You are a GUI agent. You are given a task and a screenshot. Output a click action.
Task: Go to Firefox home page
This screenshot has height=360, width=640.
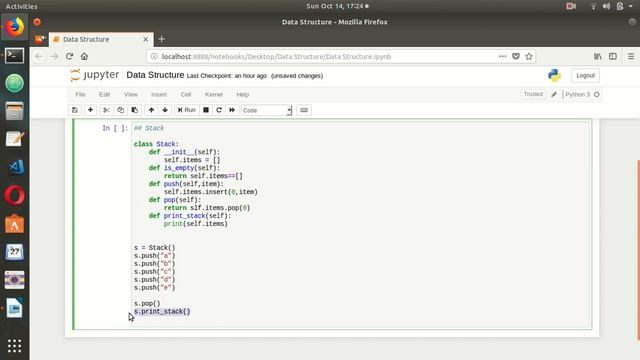tap(84, 56)
